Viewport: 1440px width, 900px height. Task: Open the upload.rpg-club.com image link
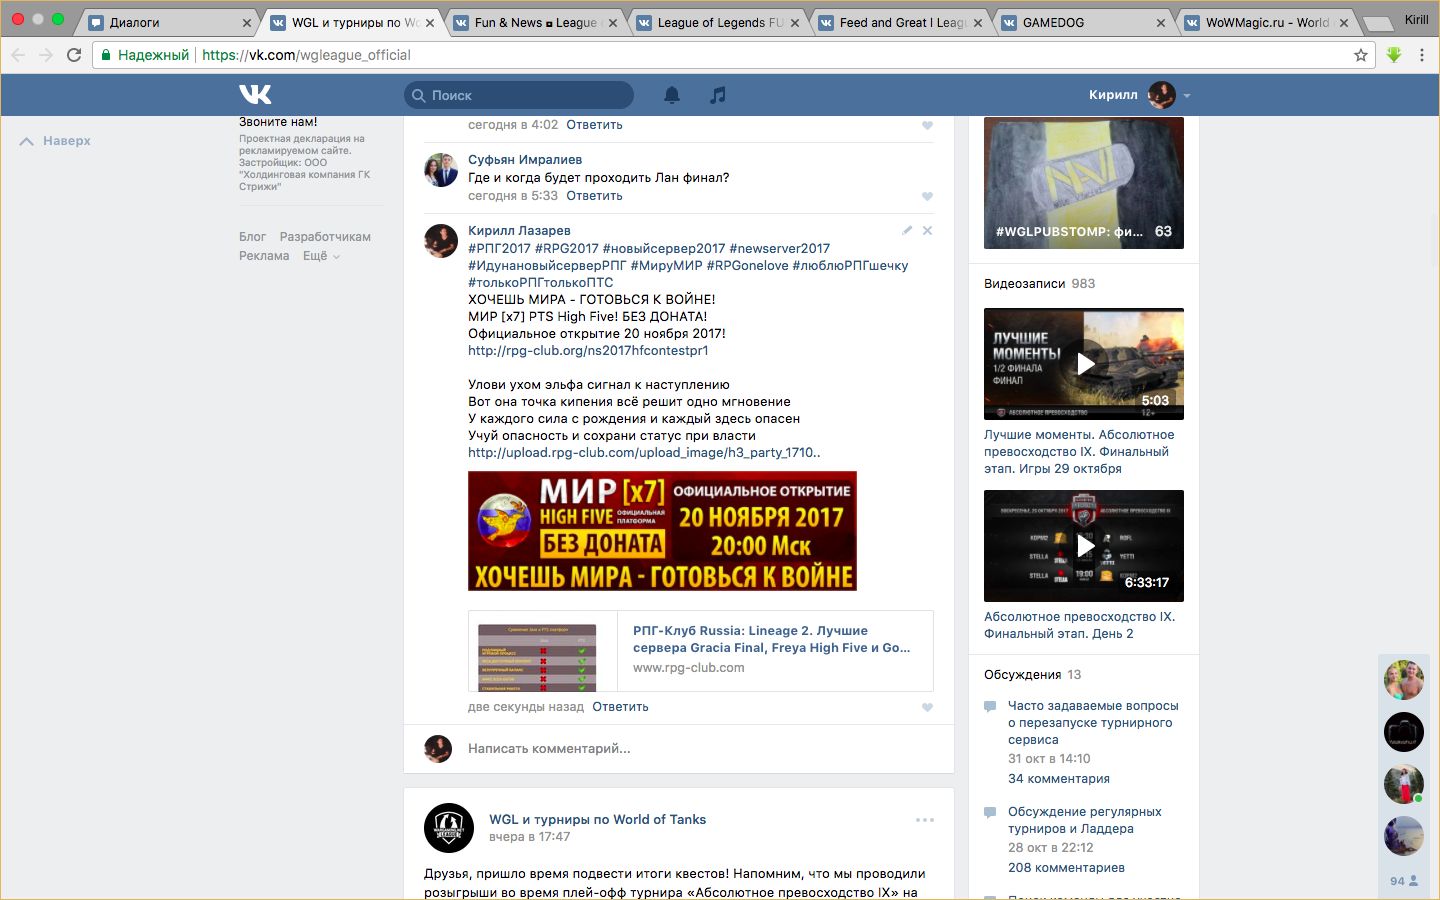point(644,453)
